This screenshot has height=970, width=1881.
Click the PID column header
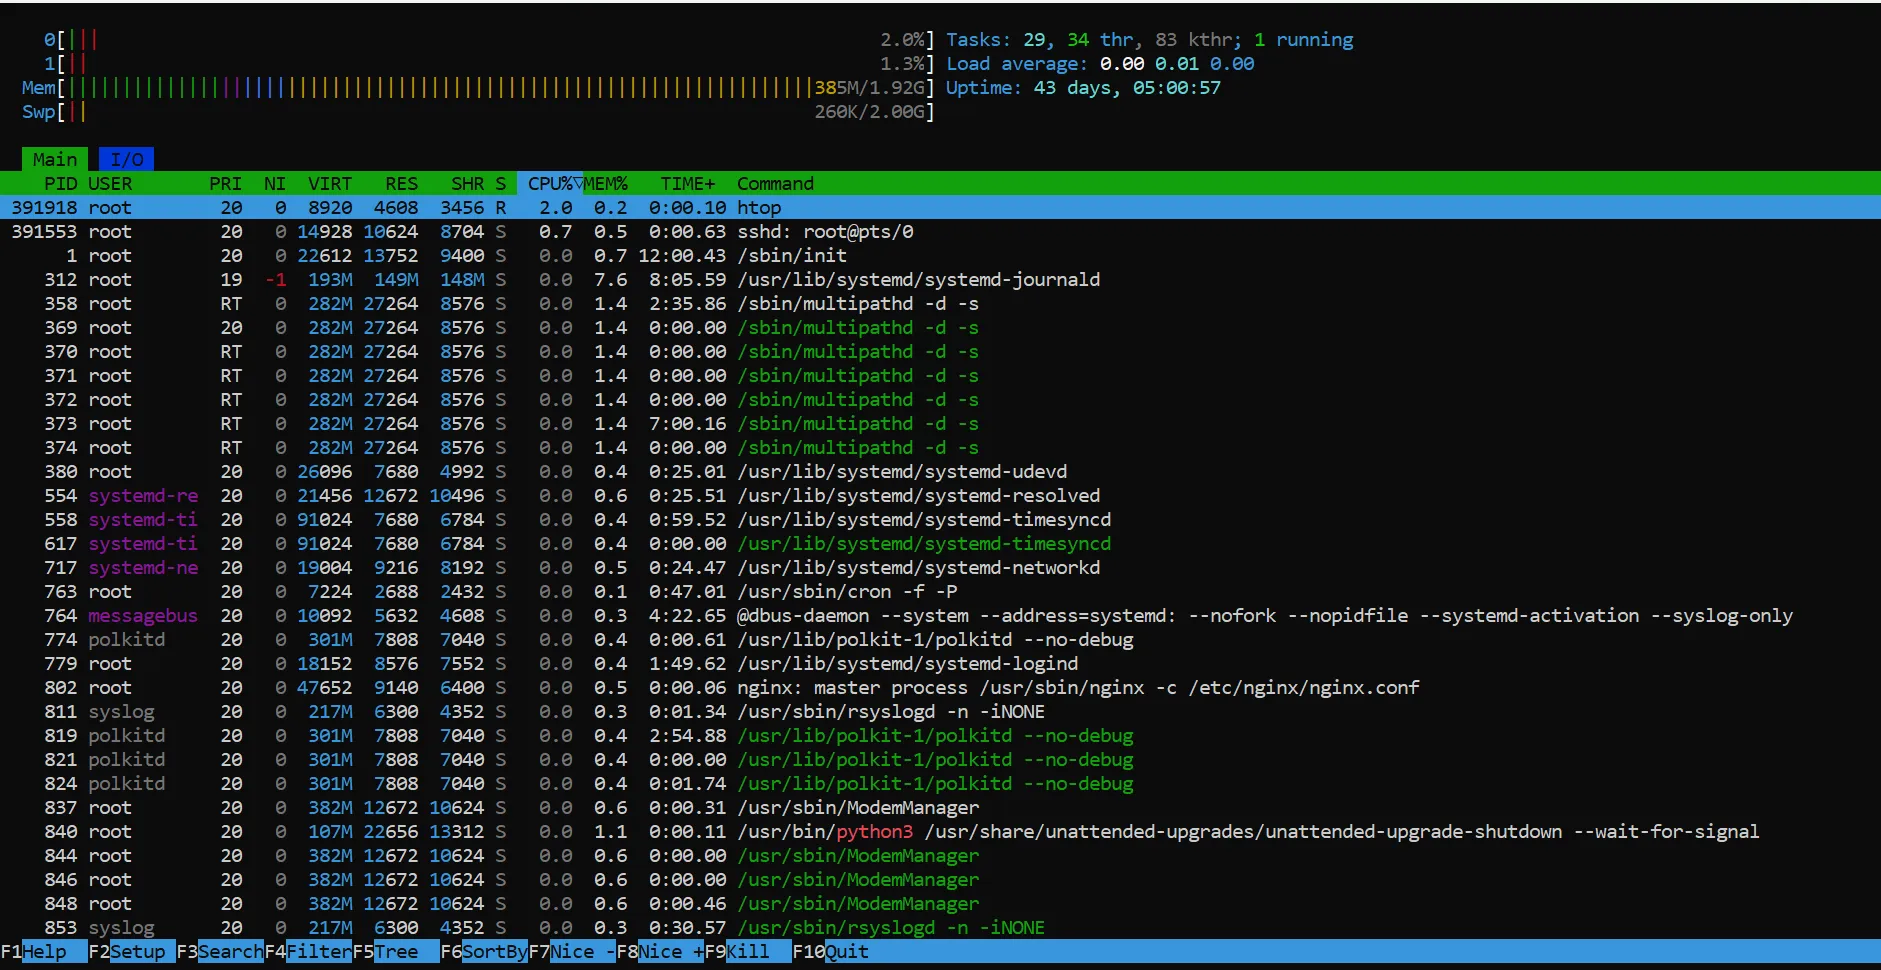coord(60,184)
